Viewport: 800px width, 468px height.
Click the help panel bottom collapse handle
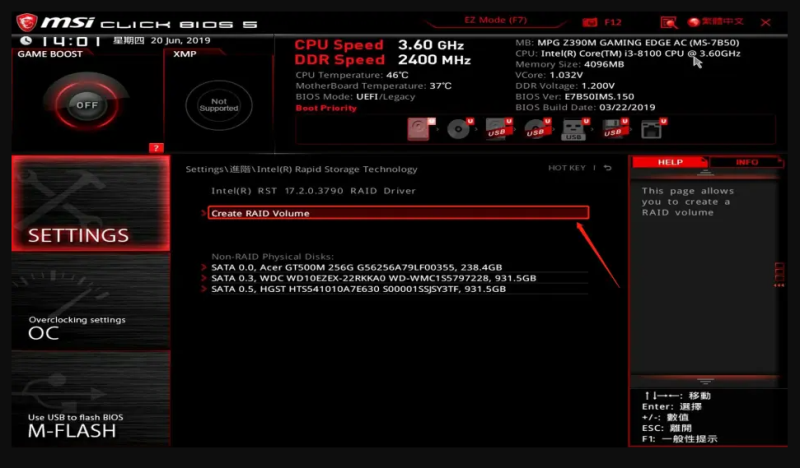click(x=705, y=381)
